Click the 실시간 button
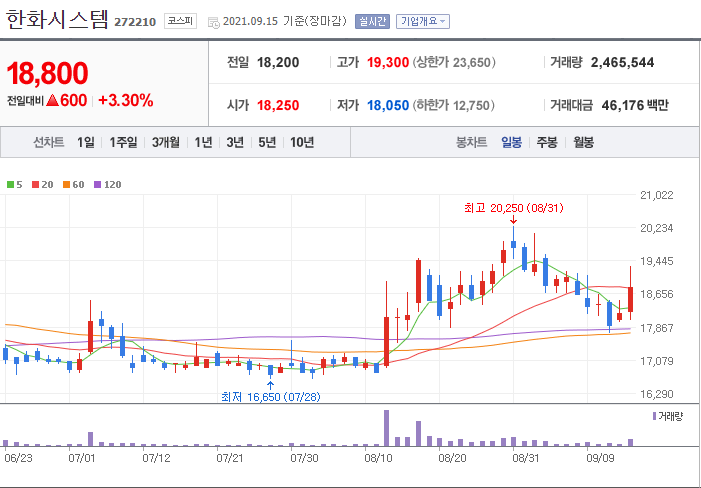This screenshot has width=701, height=488. [372, 21]
